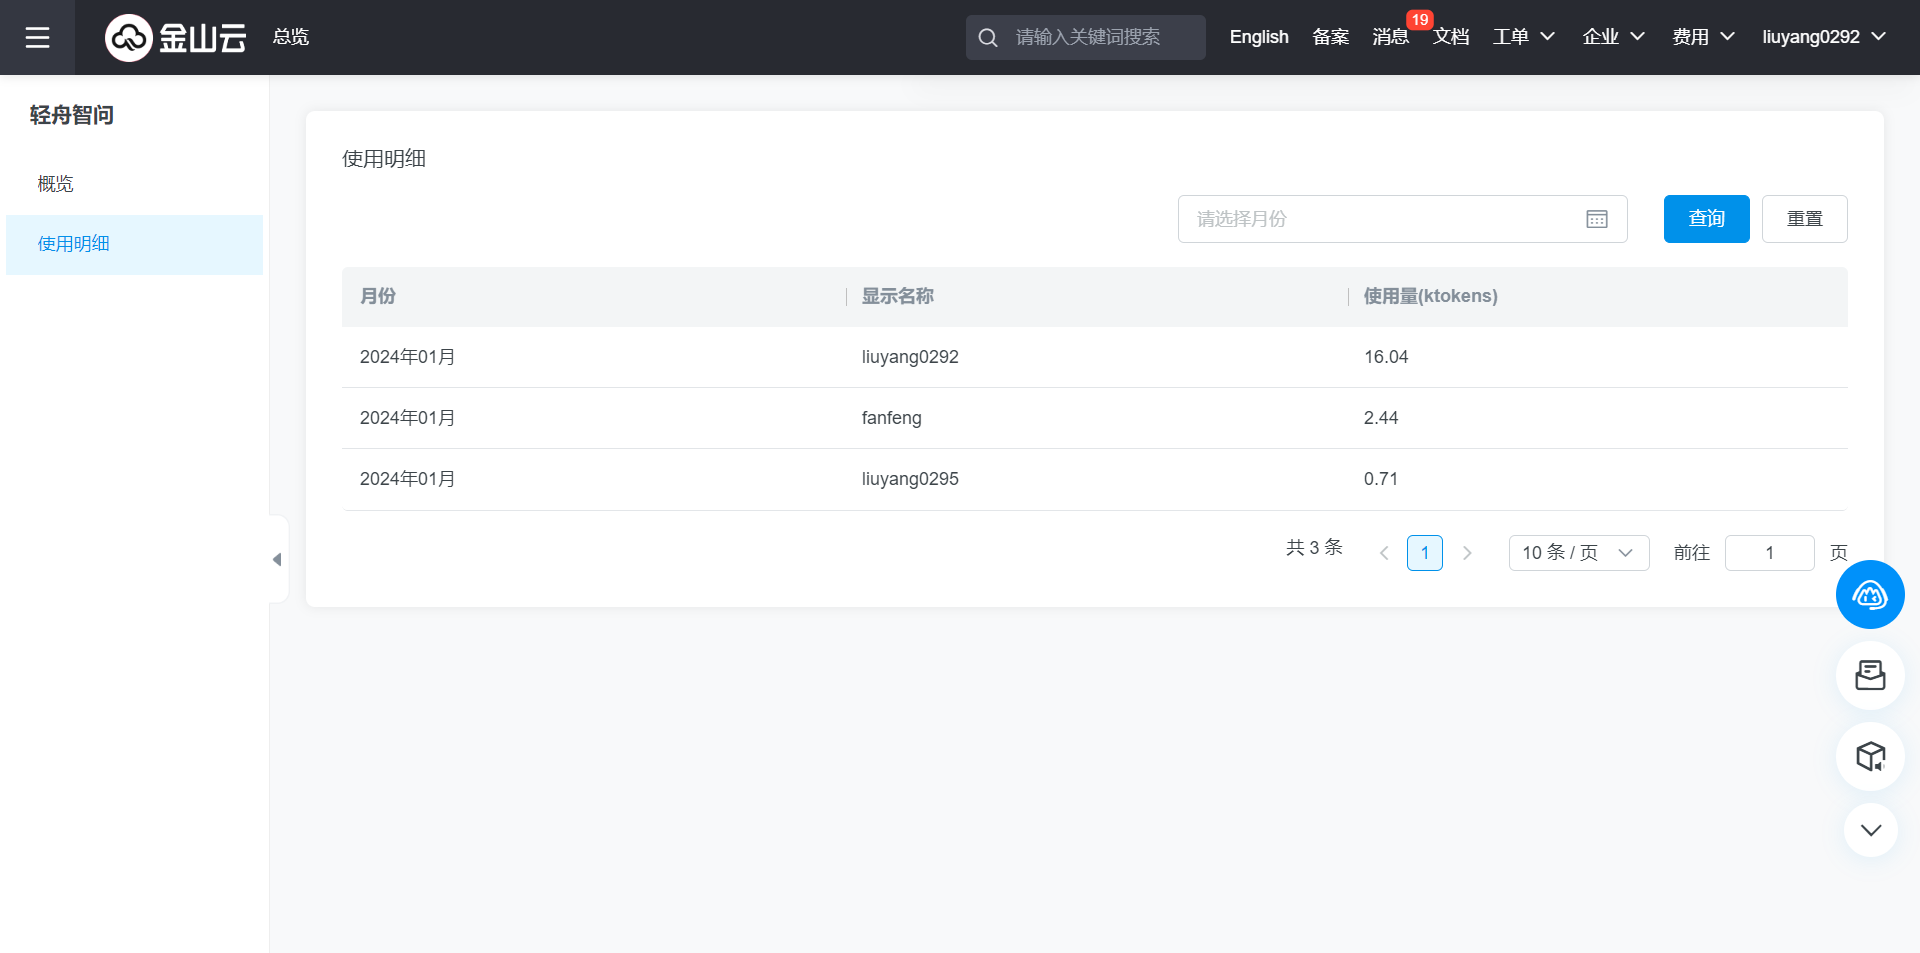Click the 重置 button
Viewport: 1920px width, 953px height.
1804,219
